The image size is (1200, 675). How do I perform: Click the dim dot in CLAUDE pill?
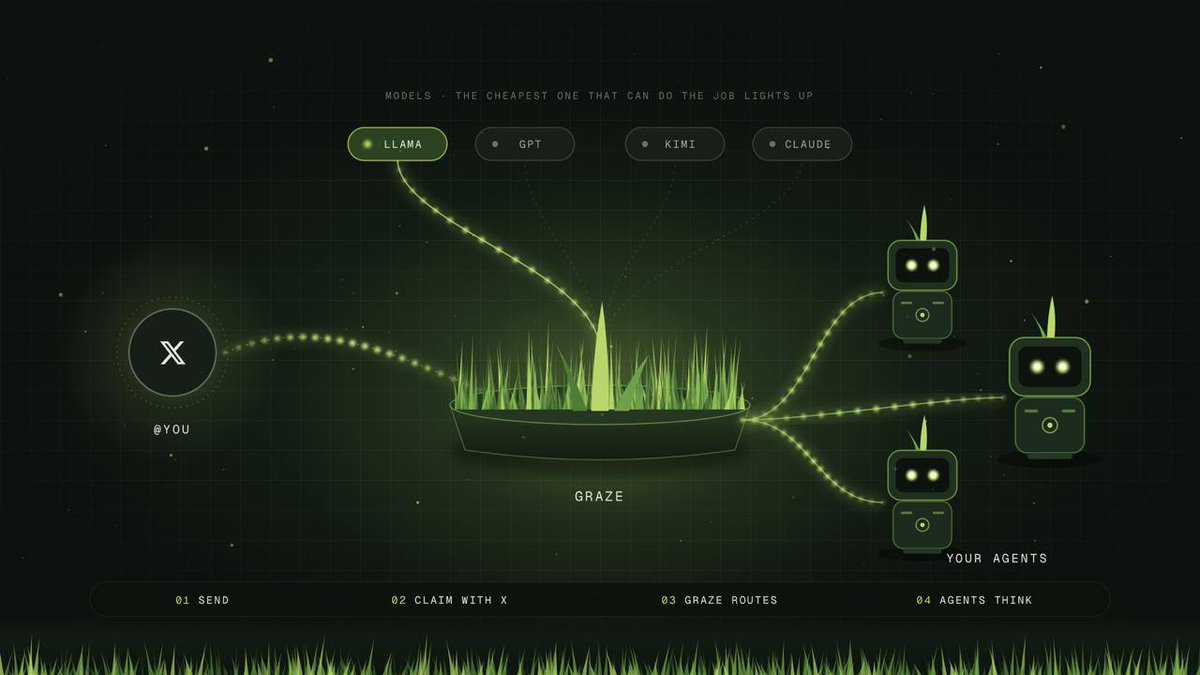click(x=772, y=144)
